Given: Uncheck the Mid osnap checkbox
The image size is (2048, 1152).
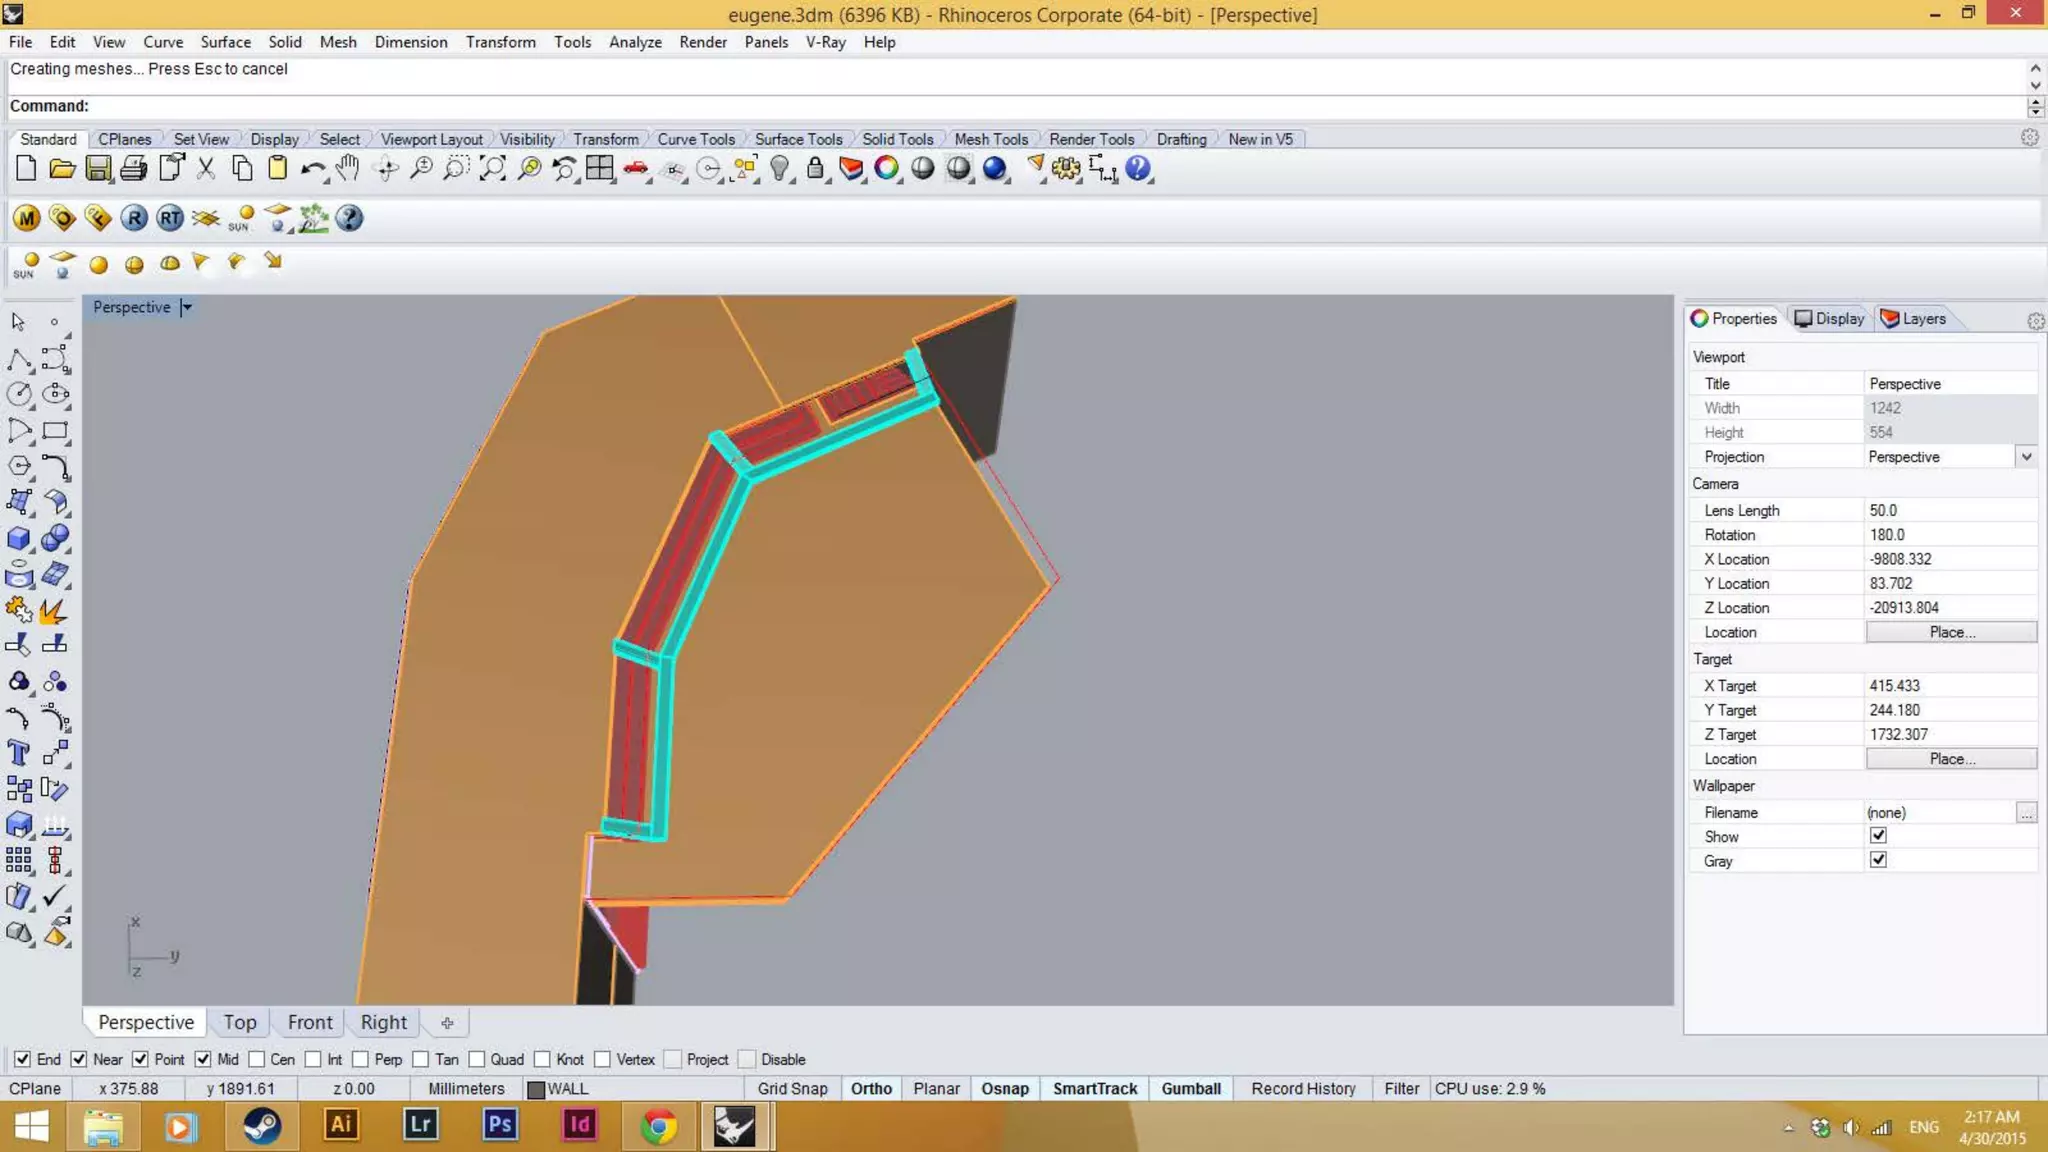Looking at the screenshot, I should (x=203, y=1059).
